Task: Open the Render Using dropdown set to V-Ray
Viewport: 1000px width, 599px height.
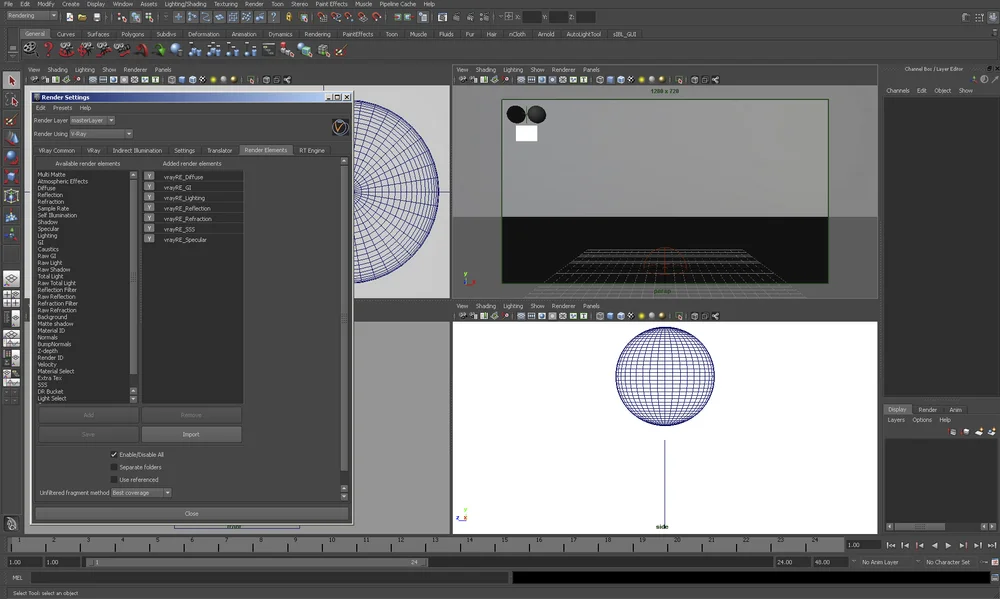Action: coord(100,133)
